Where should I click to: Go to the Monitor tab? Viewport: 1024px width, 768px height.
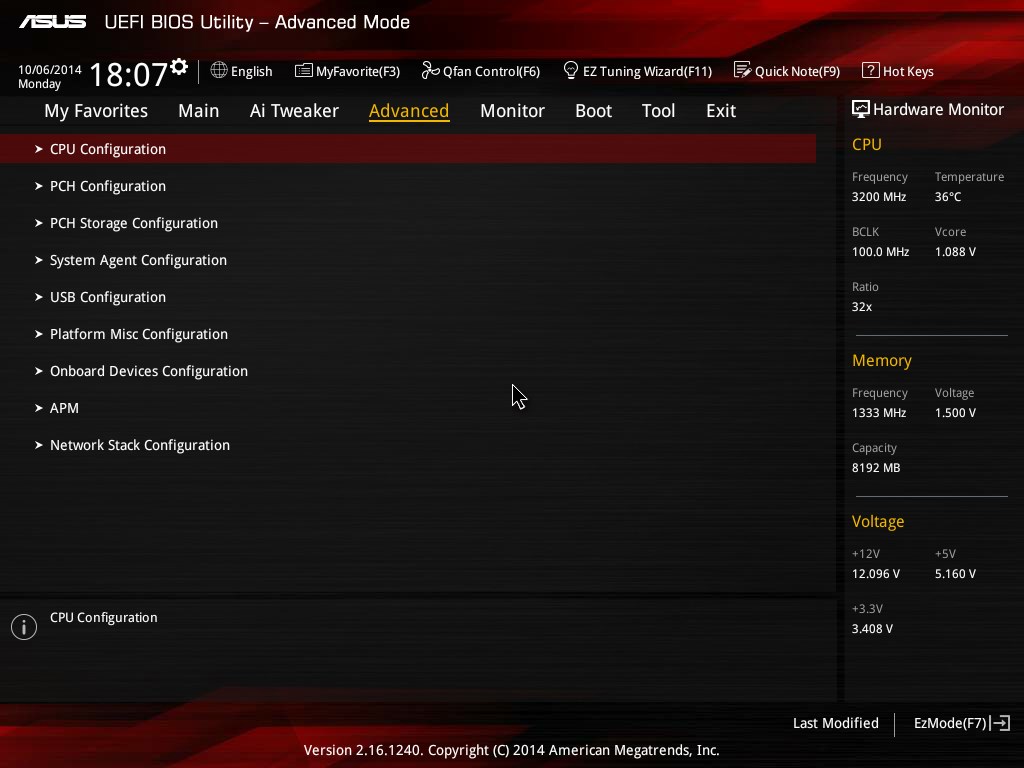click(x=512, y=111)
